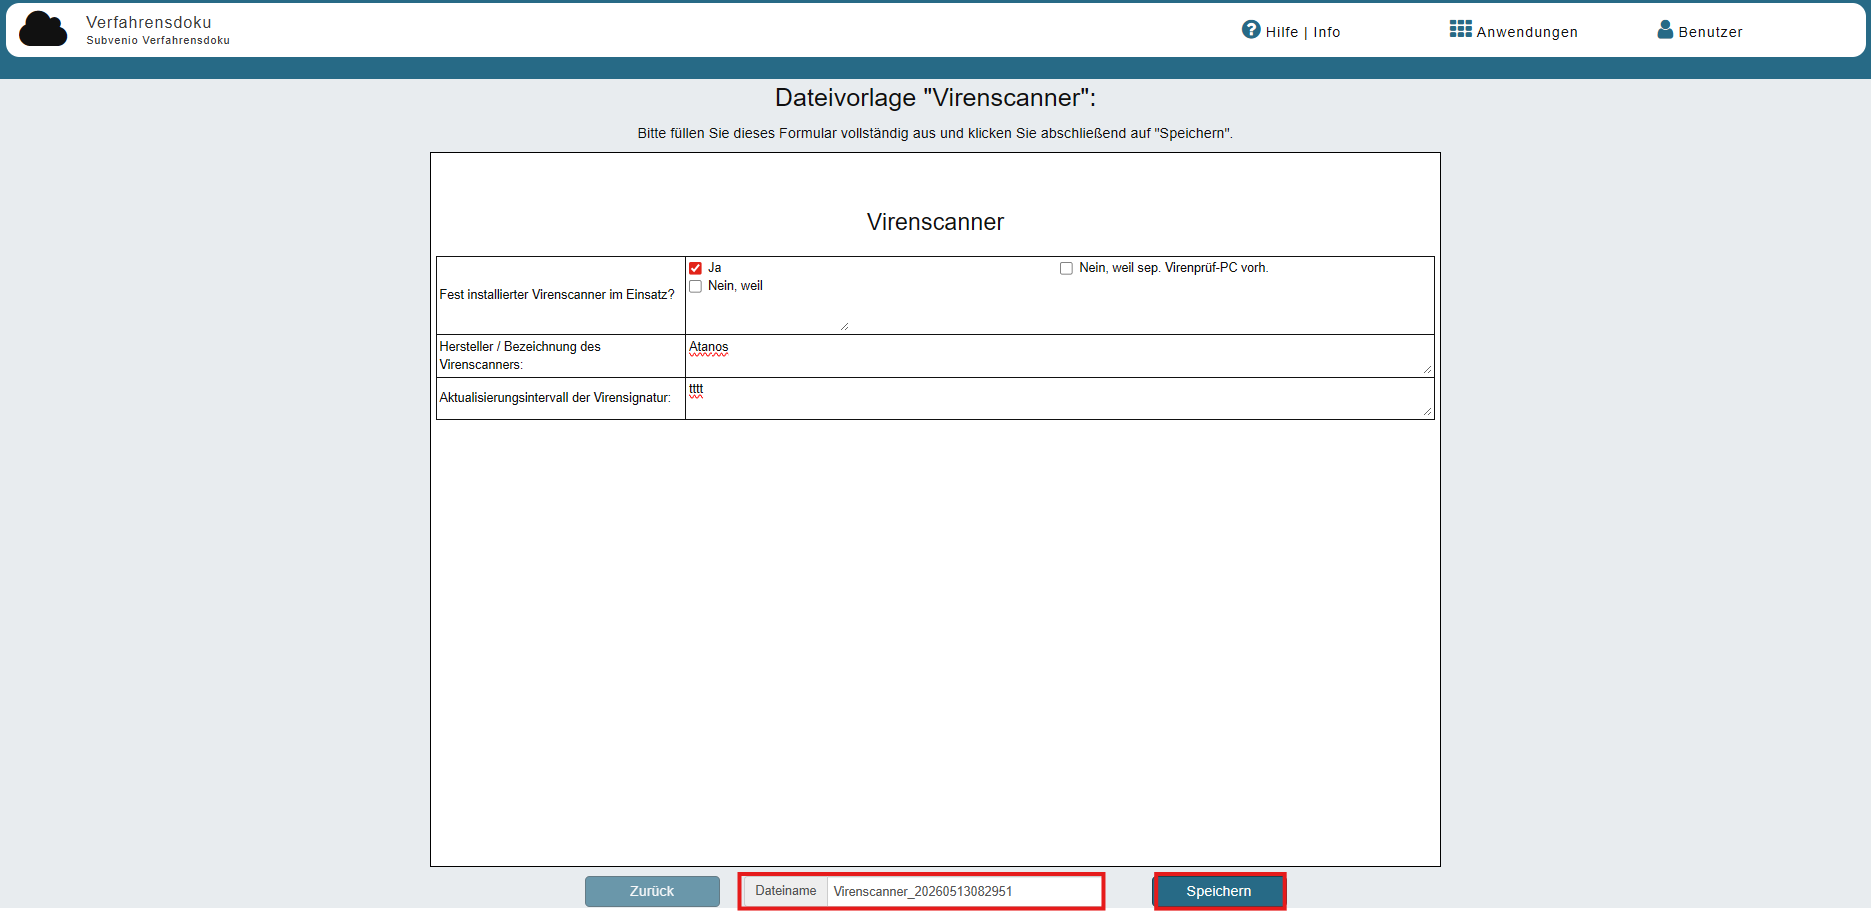1871x911 pixels.
Task: Click the Verfahrensdoku title link
Action: pyautogui.click(x=149, y=22)
